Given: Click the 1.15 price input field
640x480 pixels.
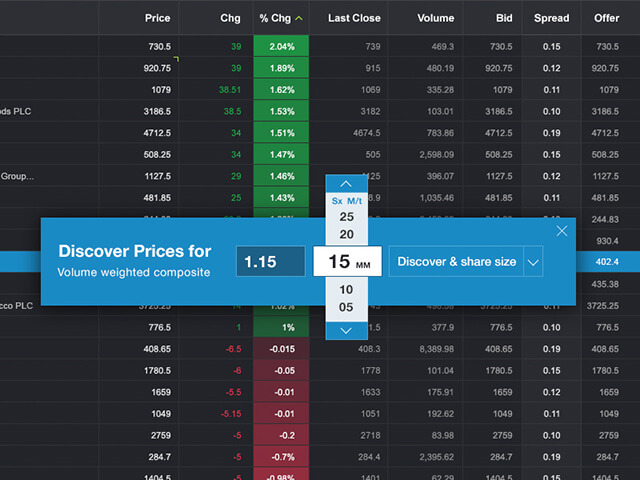Looking at the screenshot, I should point(271,262).
